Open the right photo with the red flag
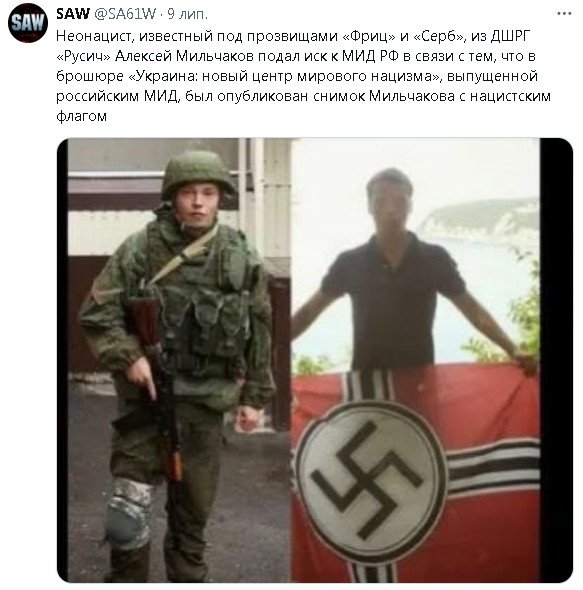Image resolution: width=583 pixels, height=590 pixels. pyautogui.click(x=416, y=360)
